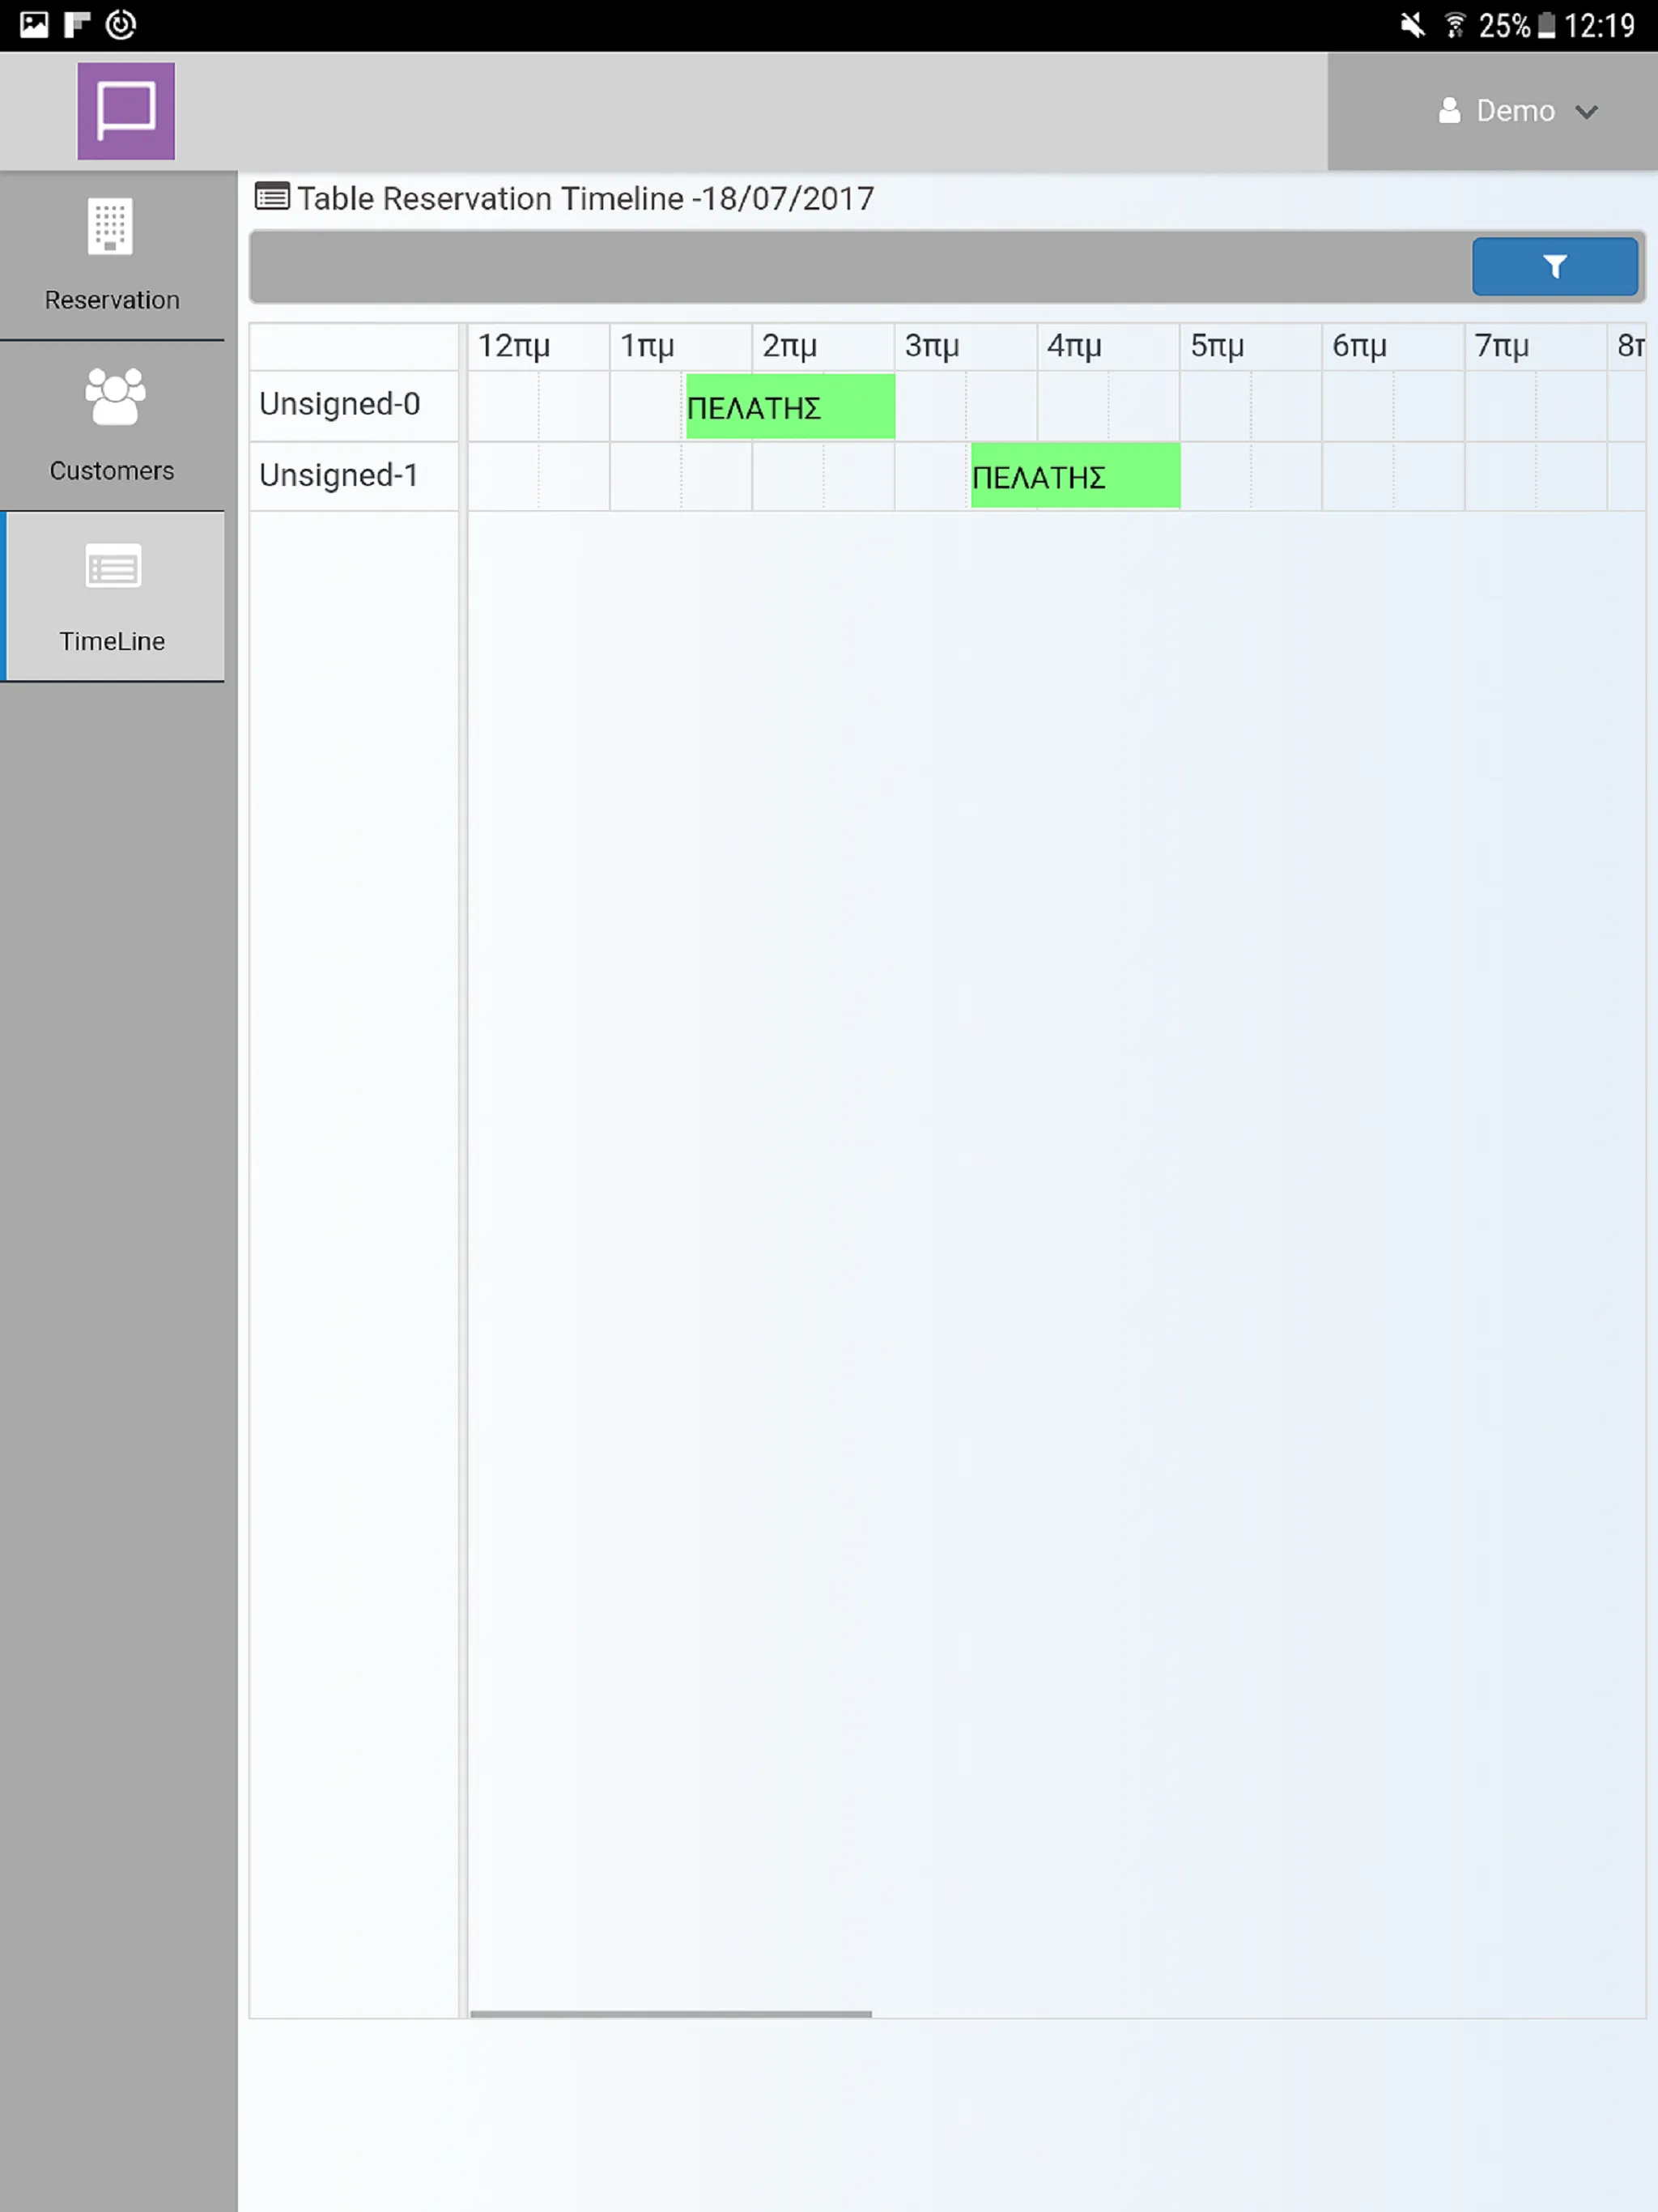The width and height of the screenshot is (1658, 2212).
Task: Expand the Demo account dropdown
Action: pyautogui.click(x=1517, y=110)
